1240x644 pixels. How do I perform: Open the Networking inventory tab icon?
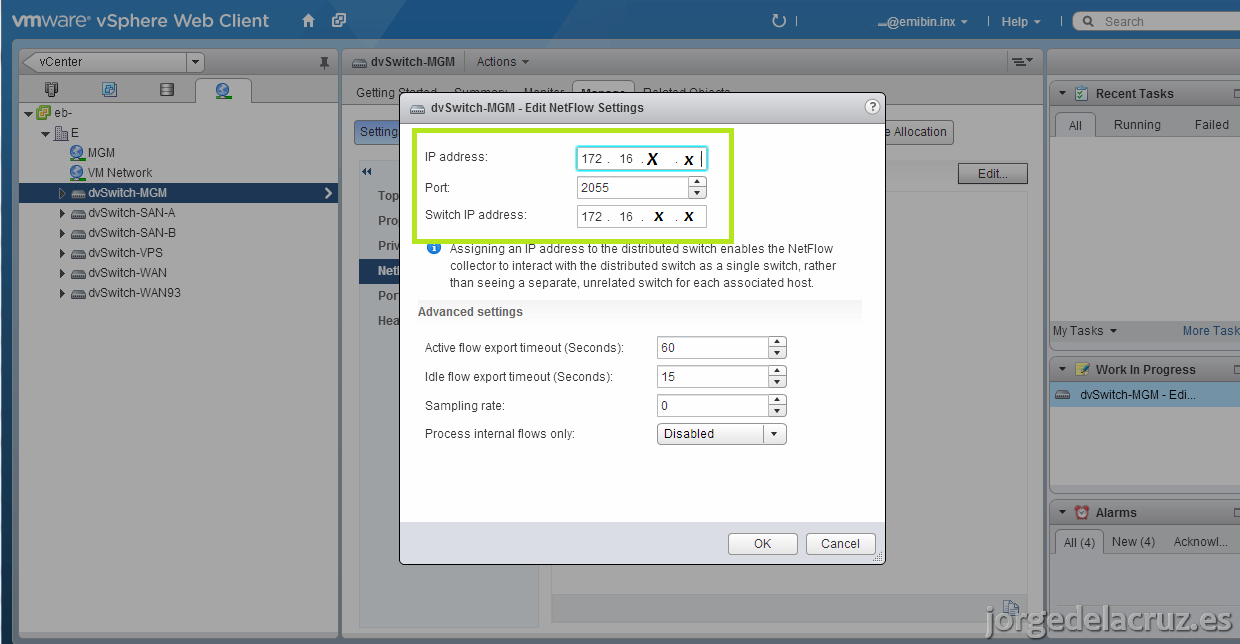pos(223,91)
